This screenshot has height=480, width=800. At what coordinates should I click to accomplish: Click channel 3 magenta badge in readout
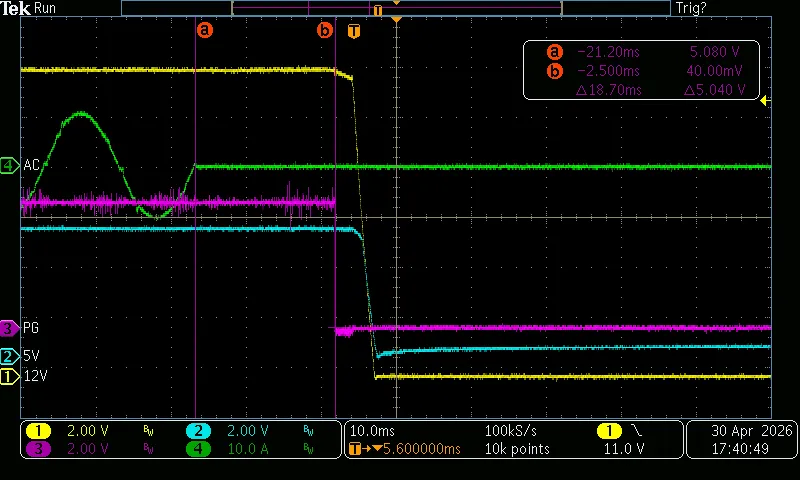click(x=38, y=449)
